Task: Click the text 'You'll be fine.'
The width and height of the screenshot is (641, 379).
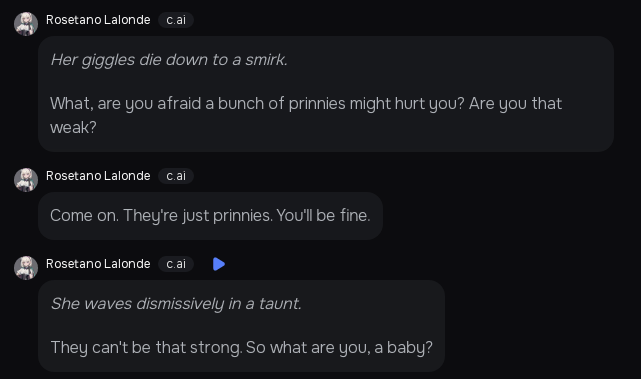Action: pos(323,215)
